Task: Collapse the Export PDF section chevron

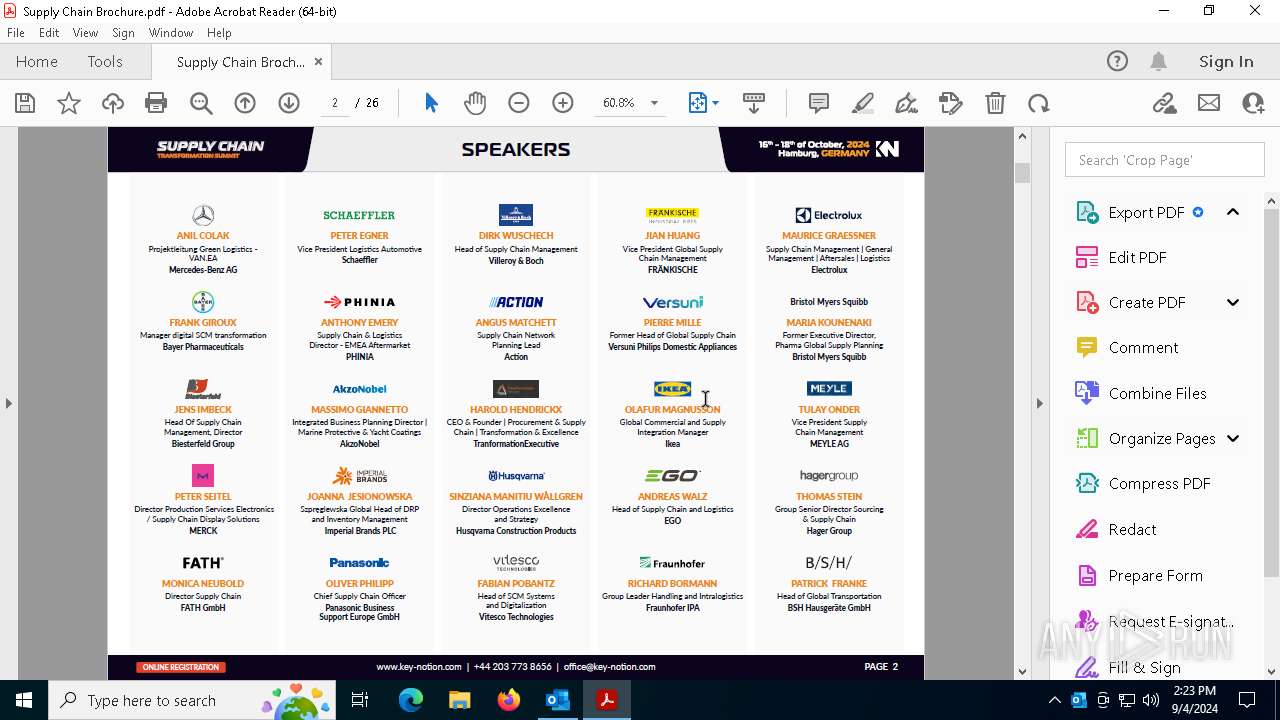Action: 1233,212
